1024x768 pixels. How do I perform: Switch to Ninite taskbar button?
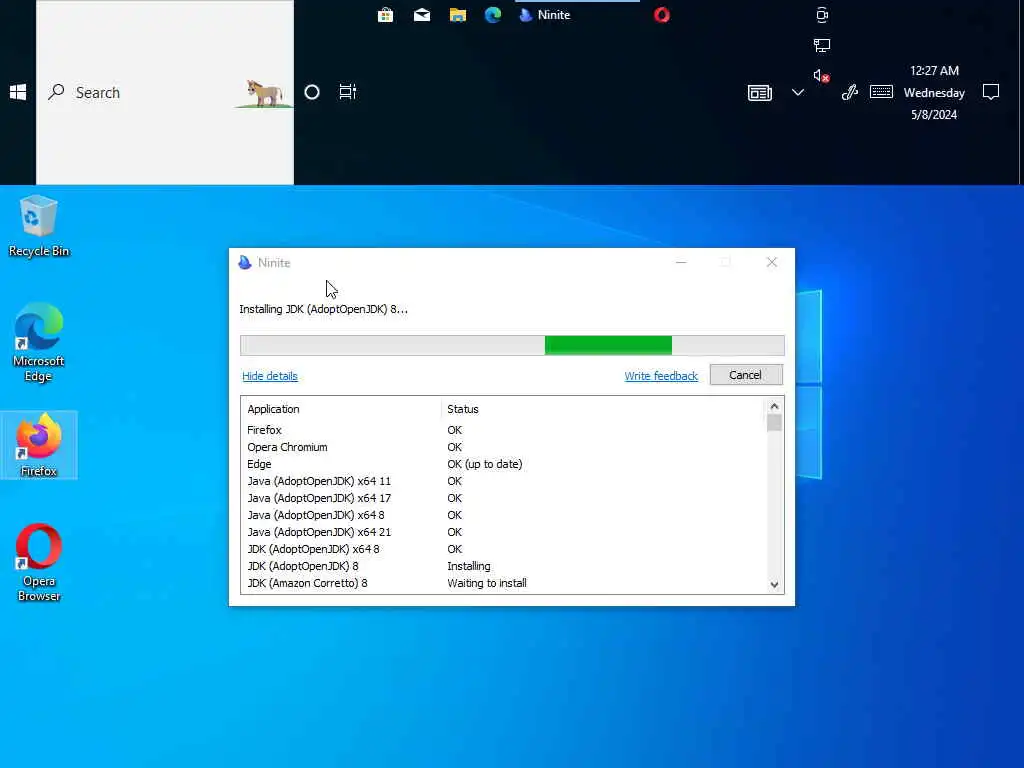pos(577,14)
